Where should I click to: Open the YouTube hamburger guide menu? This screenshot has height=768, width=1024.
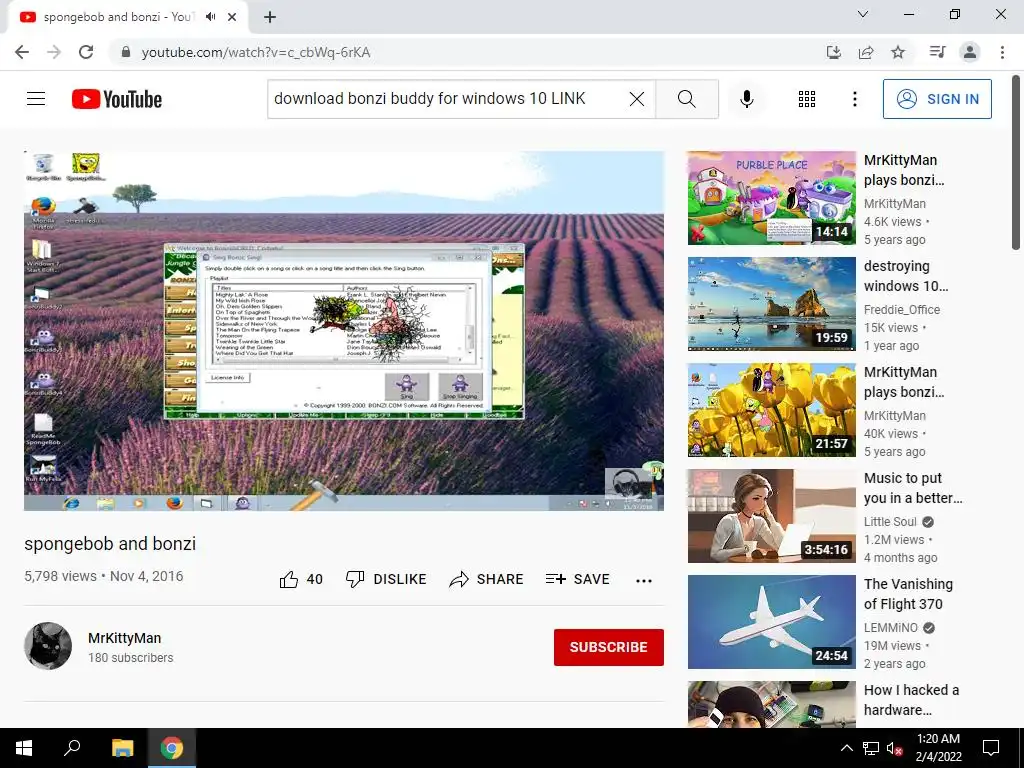[36, 99]
